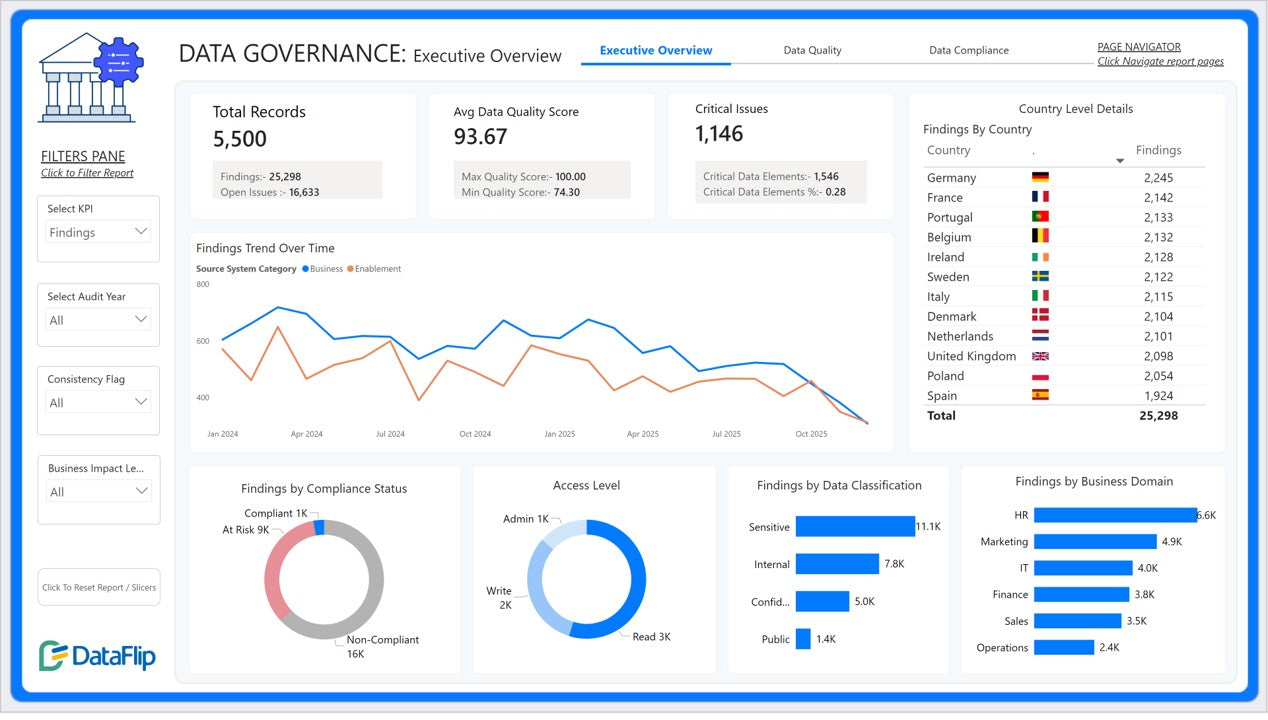Click the Spain flag icon
1268x720 pixels.
tap(1040, 396)
